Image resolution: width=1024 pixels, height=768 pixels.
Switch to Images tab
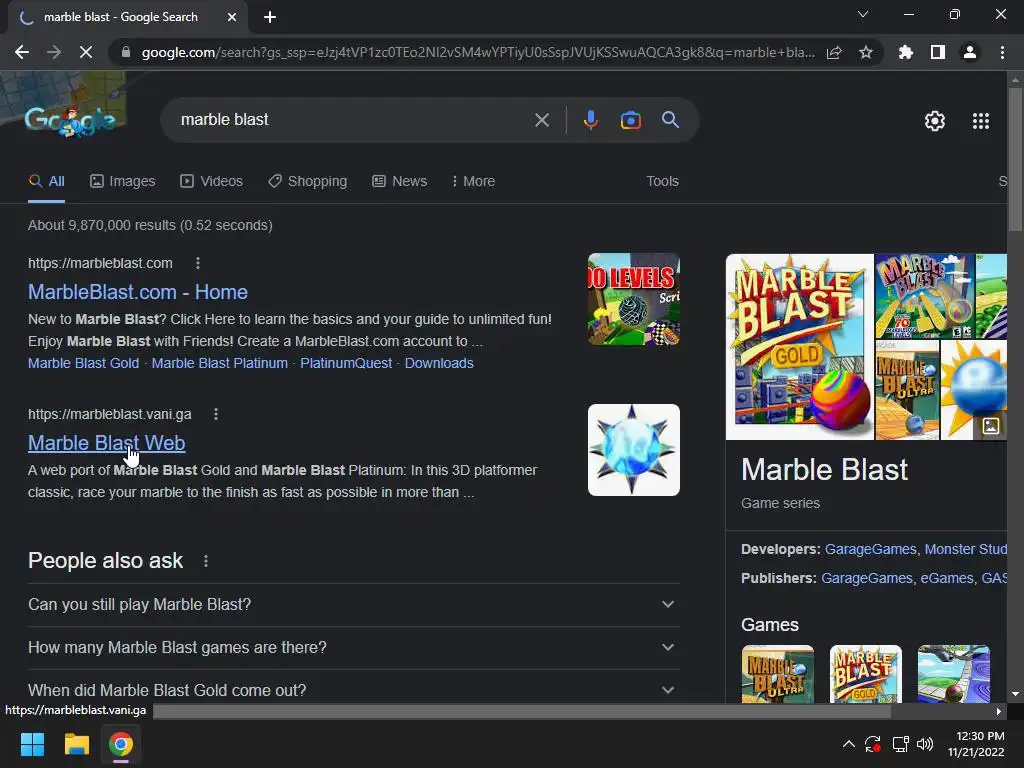point(123,182)
